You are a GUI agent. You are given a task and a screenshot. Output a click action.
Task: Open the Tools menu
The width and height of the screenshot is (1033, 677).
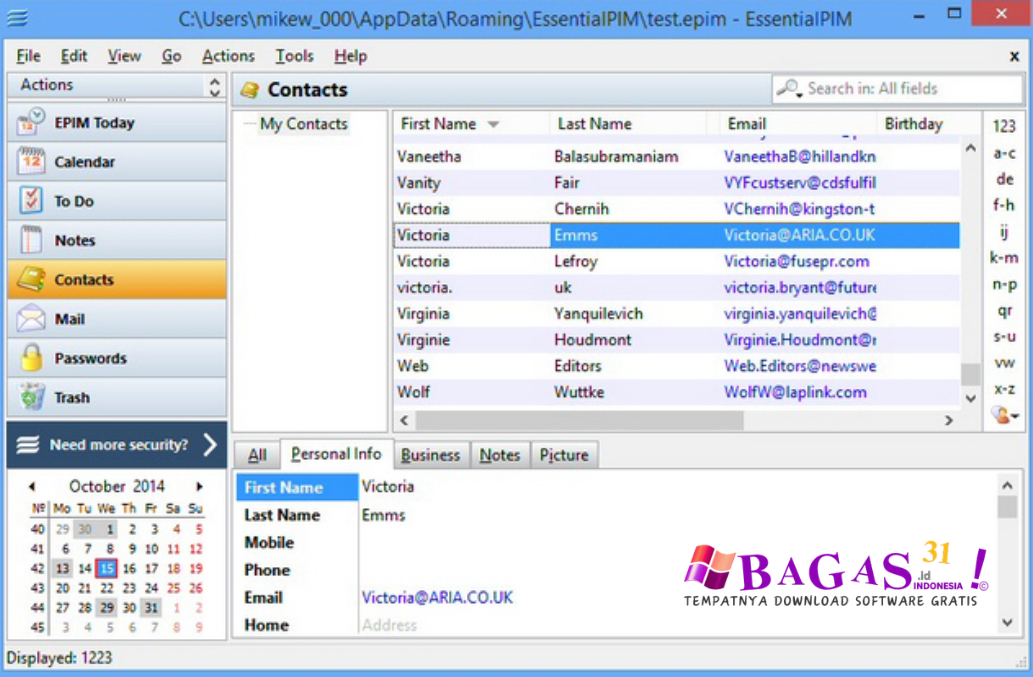click(294, 57)
